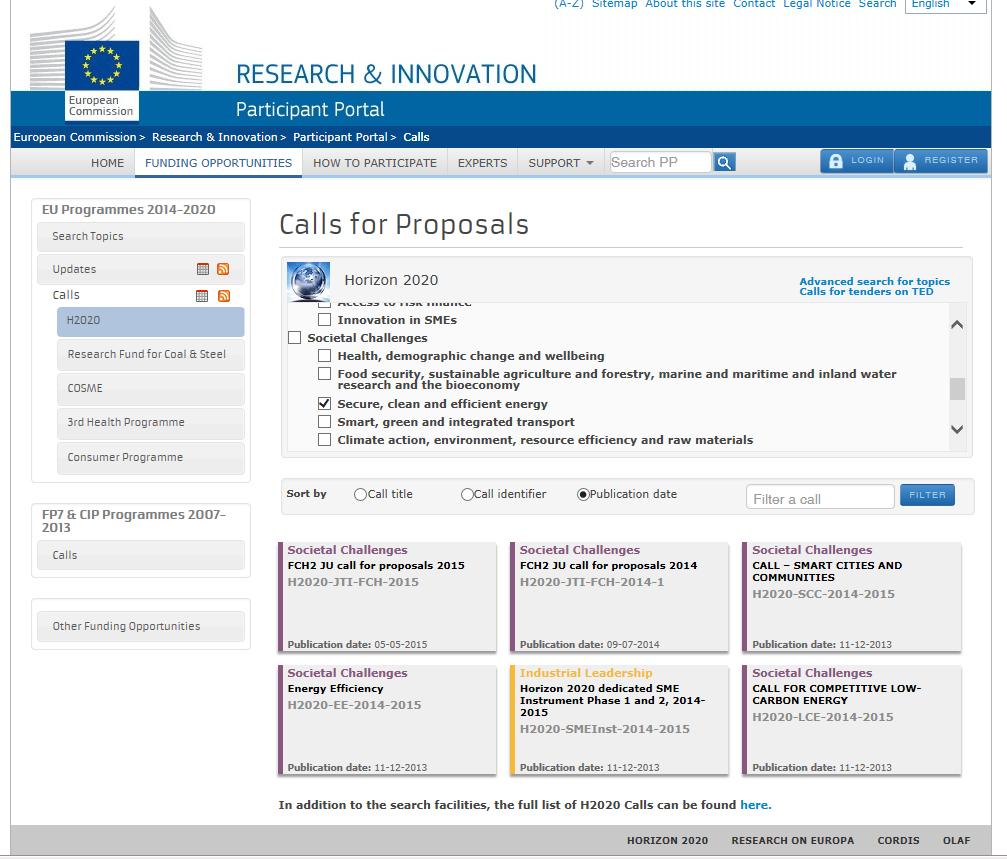Check the Innovation in SMEs checkbox
Screen dimensions: 1007x859
click(x=325, y=320)
